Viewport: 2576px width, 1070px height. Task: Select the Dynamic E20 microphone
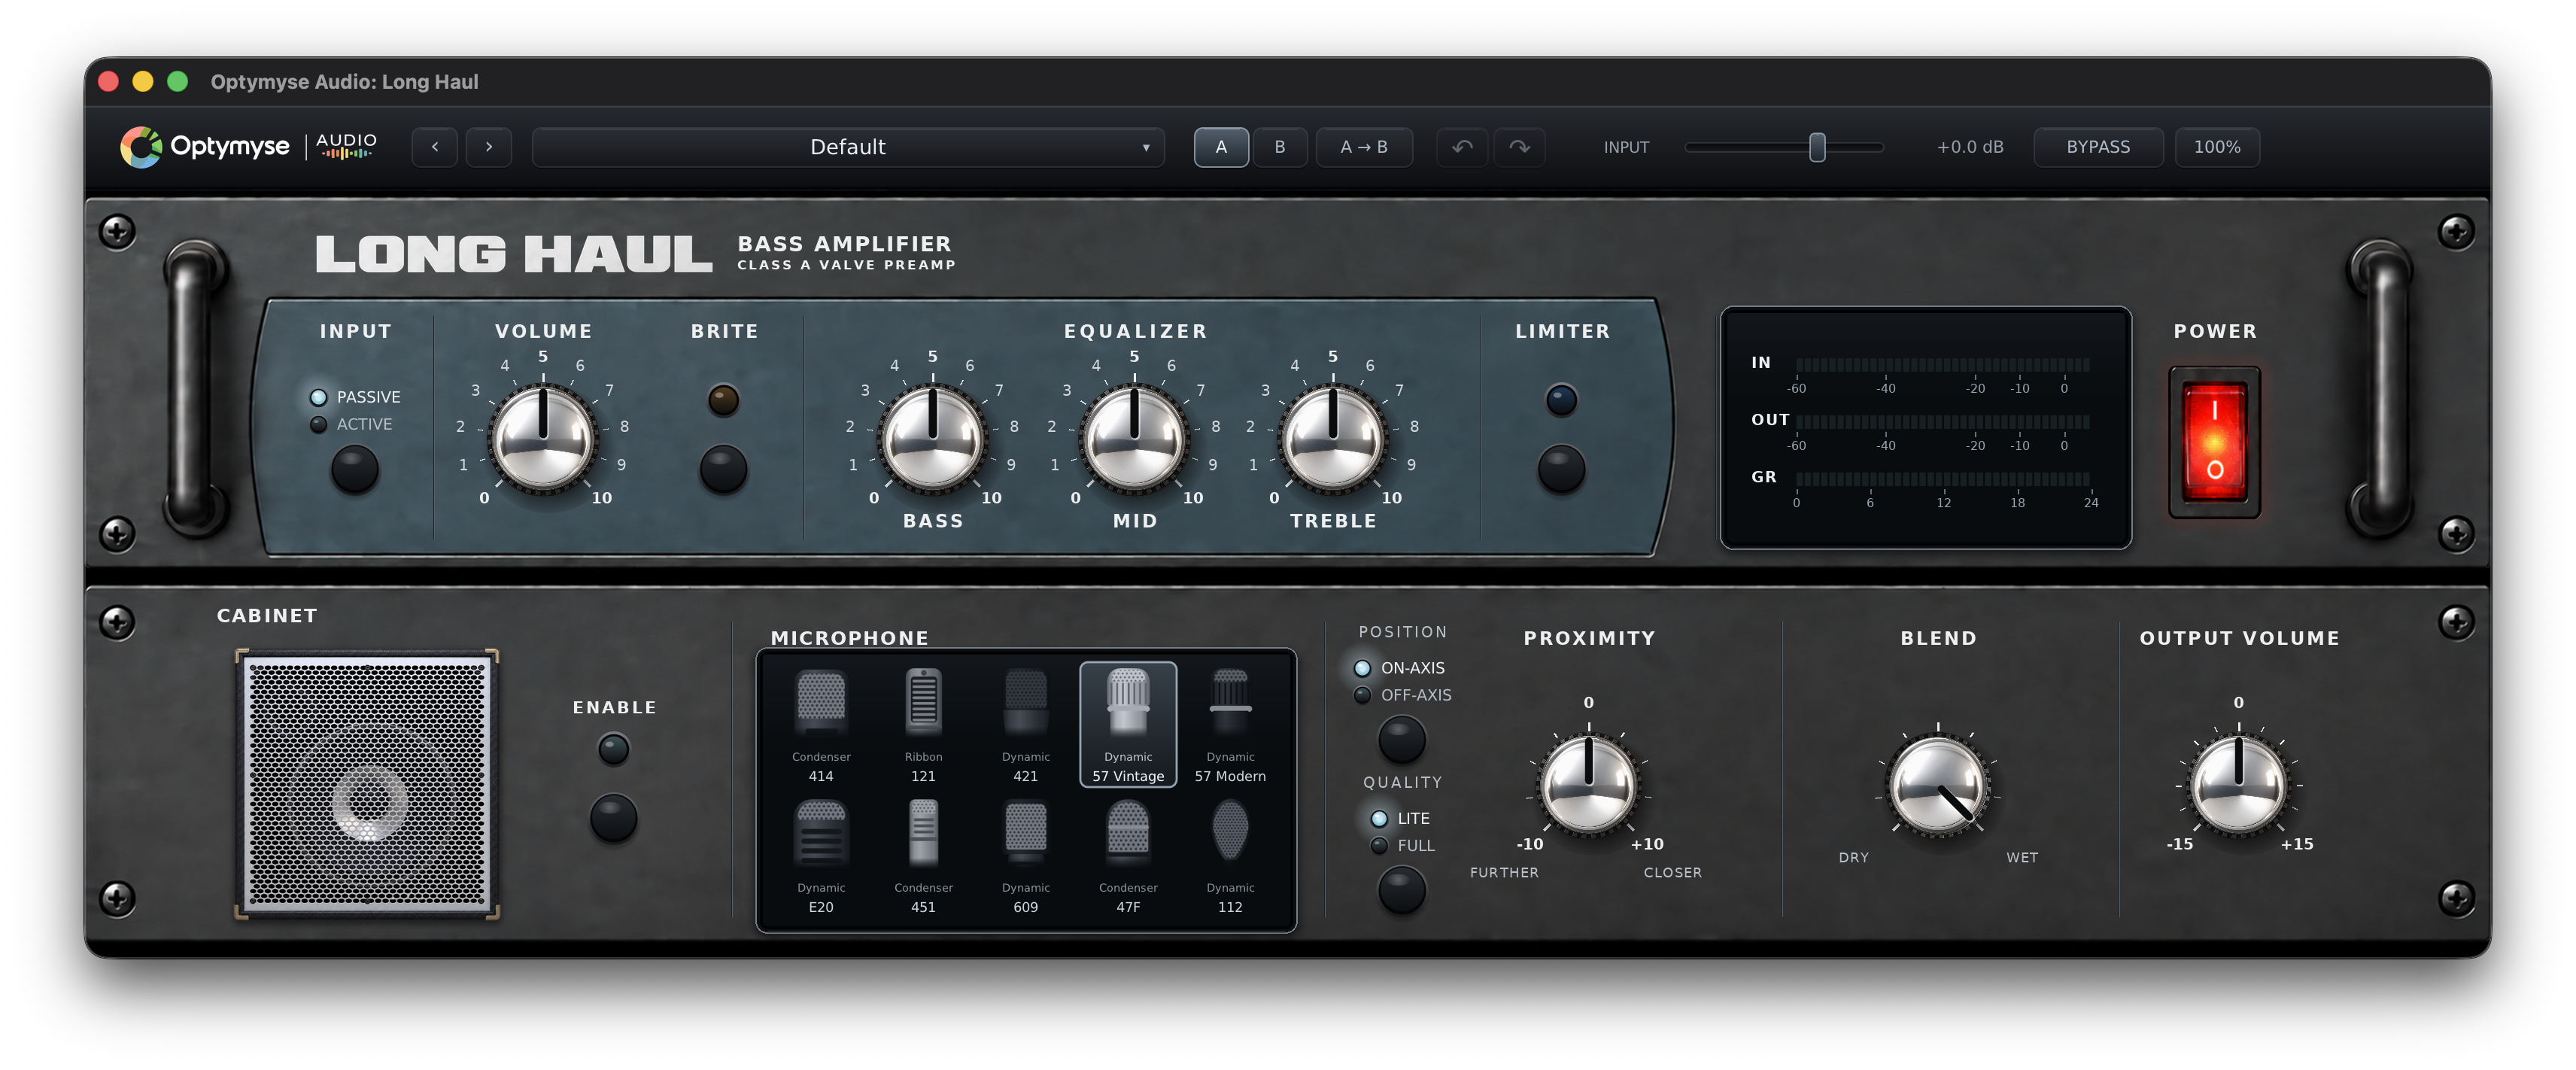point(820,857)
